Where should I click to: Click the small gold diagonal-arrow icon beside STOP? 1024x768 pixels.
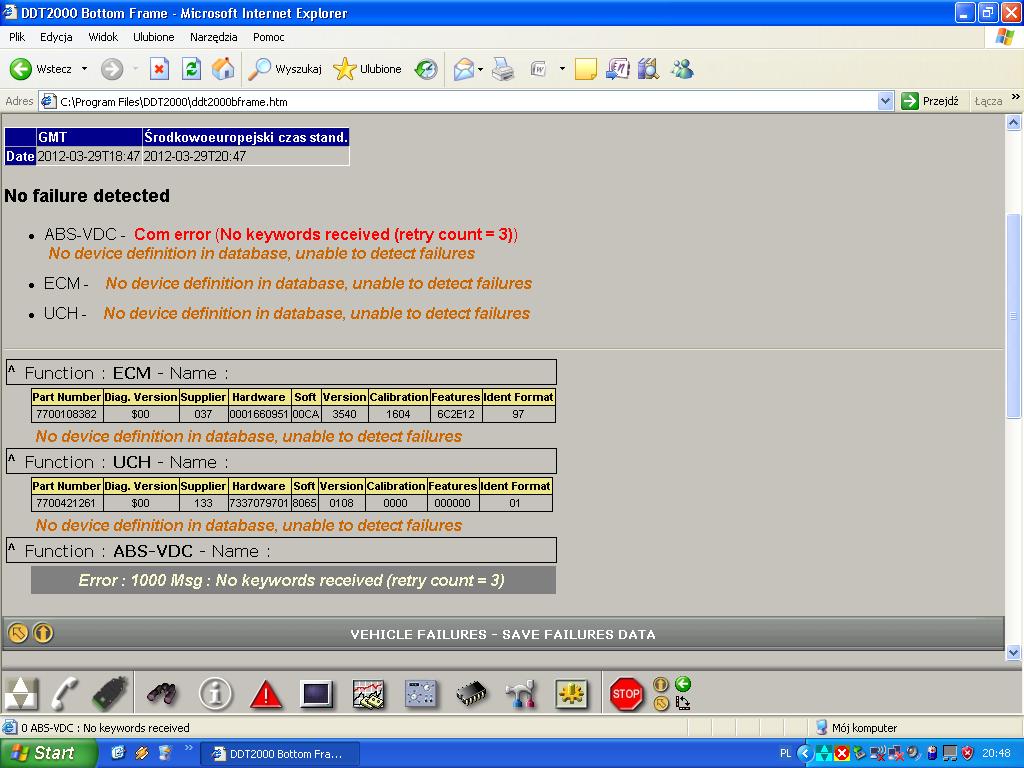(x=661, y=703)
